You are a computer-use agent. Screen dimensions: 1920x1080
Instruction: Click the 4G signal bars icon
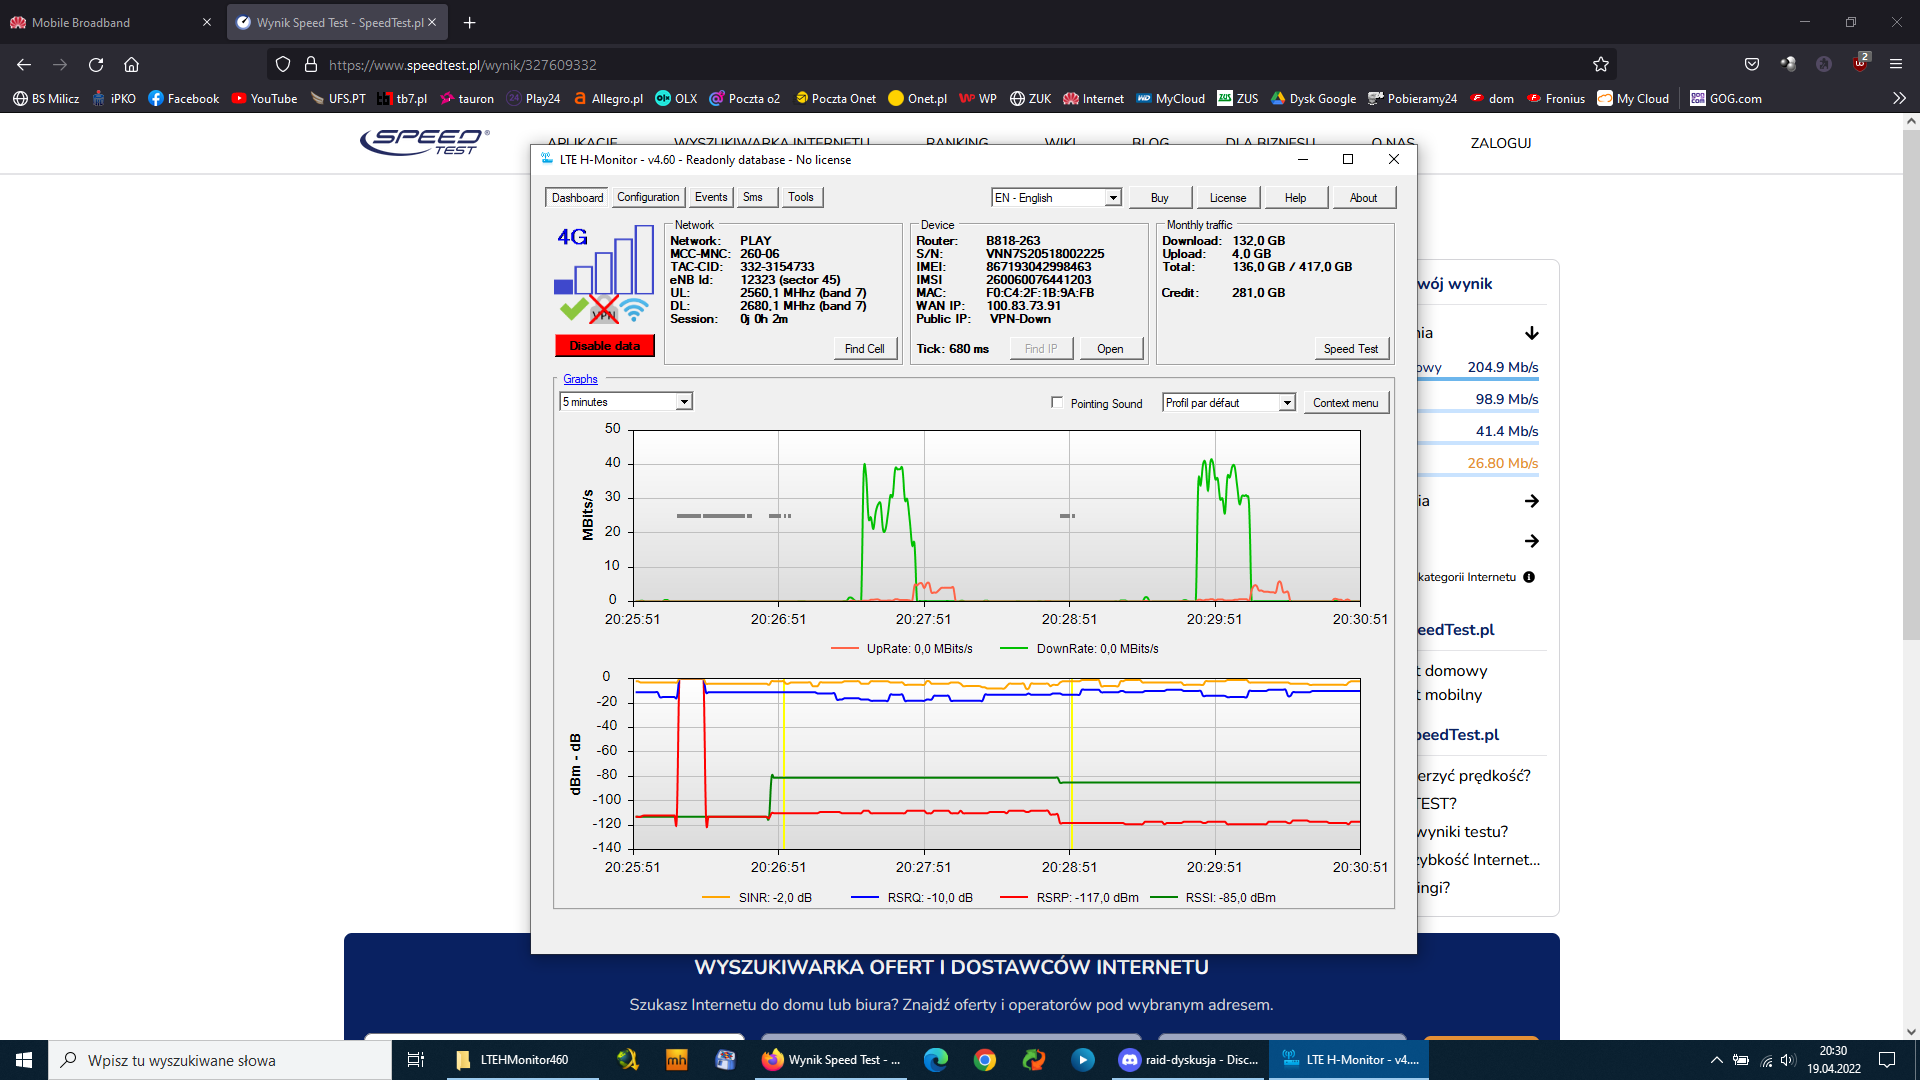(604, 260)
